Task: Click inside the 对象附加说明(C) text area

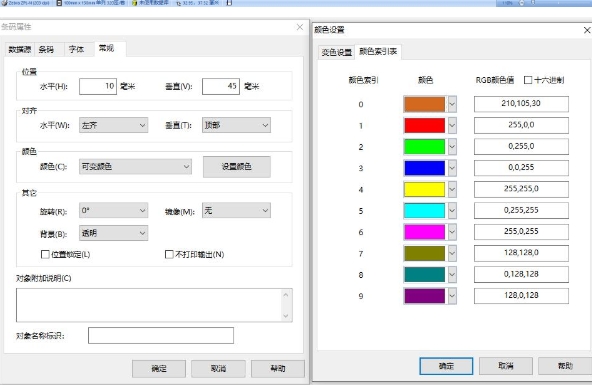Action: [149, 305]
